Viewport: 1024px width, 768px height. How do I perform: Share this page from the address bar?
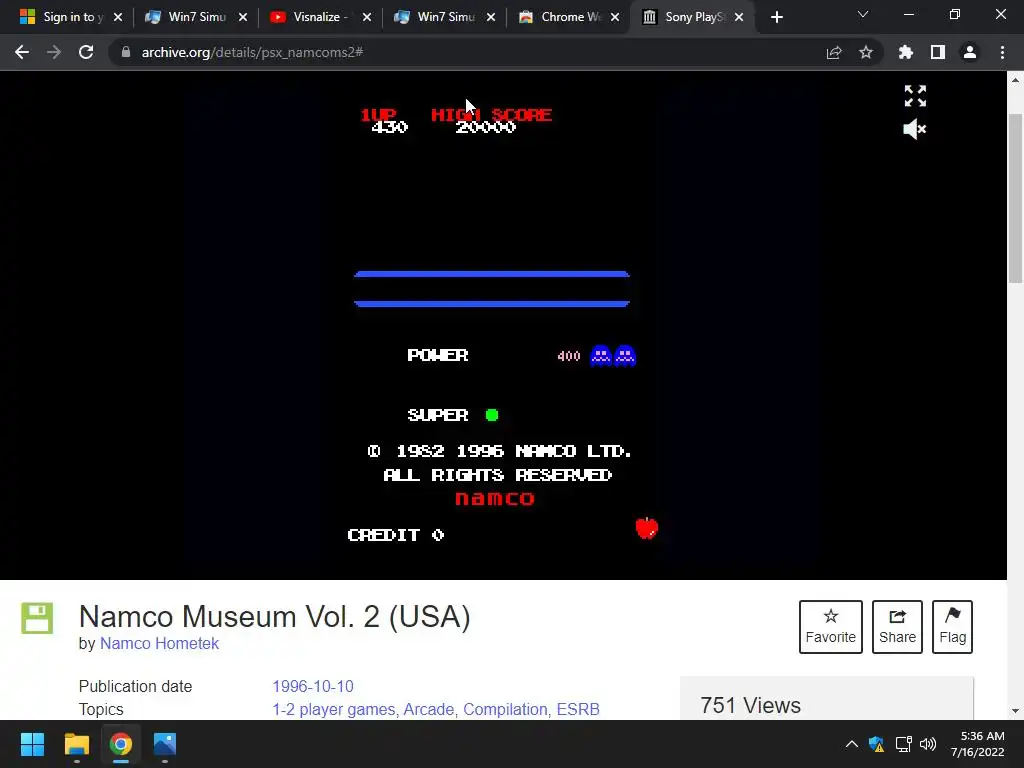pos(834,52)
